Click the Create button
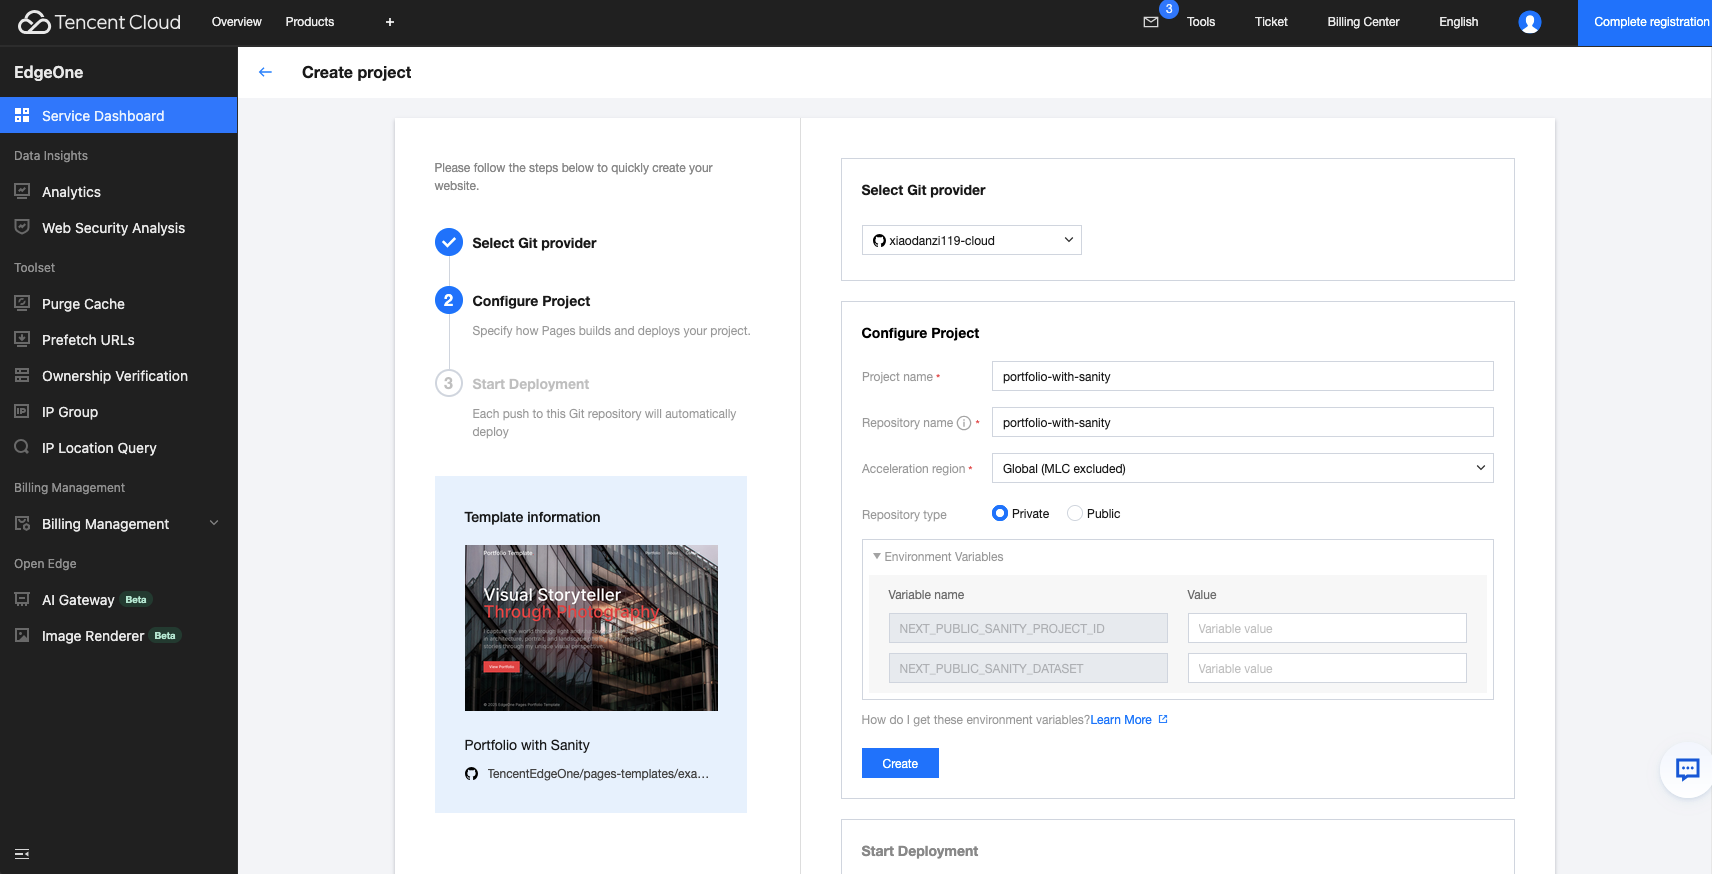 tap(900, 763)
